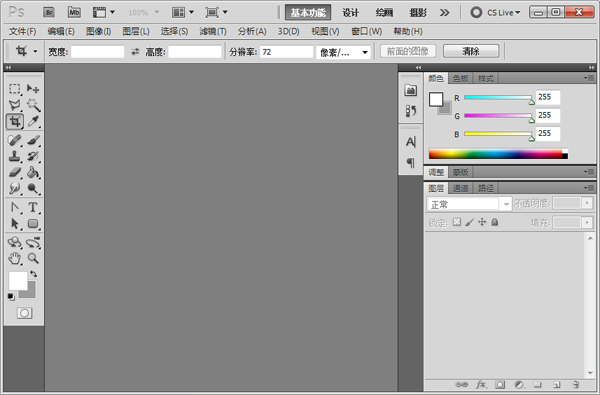Select the Healing Brush tool

pos(15,140)
